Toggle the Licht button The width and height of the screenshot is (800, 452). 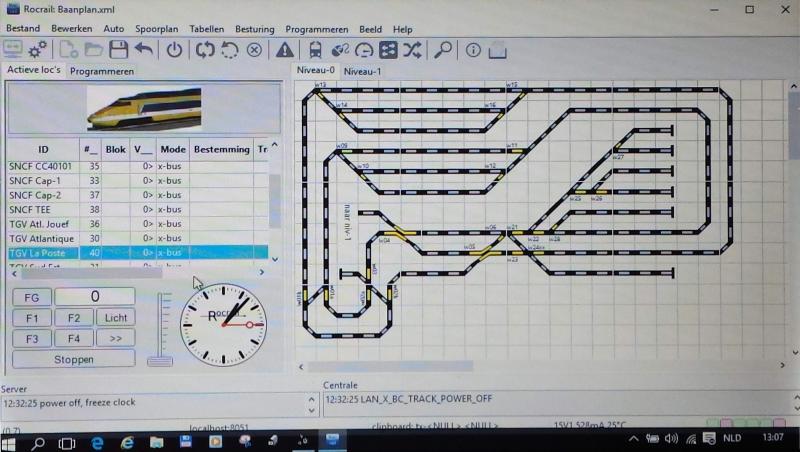tap(116, 317)
